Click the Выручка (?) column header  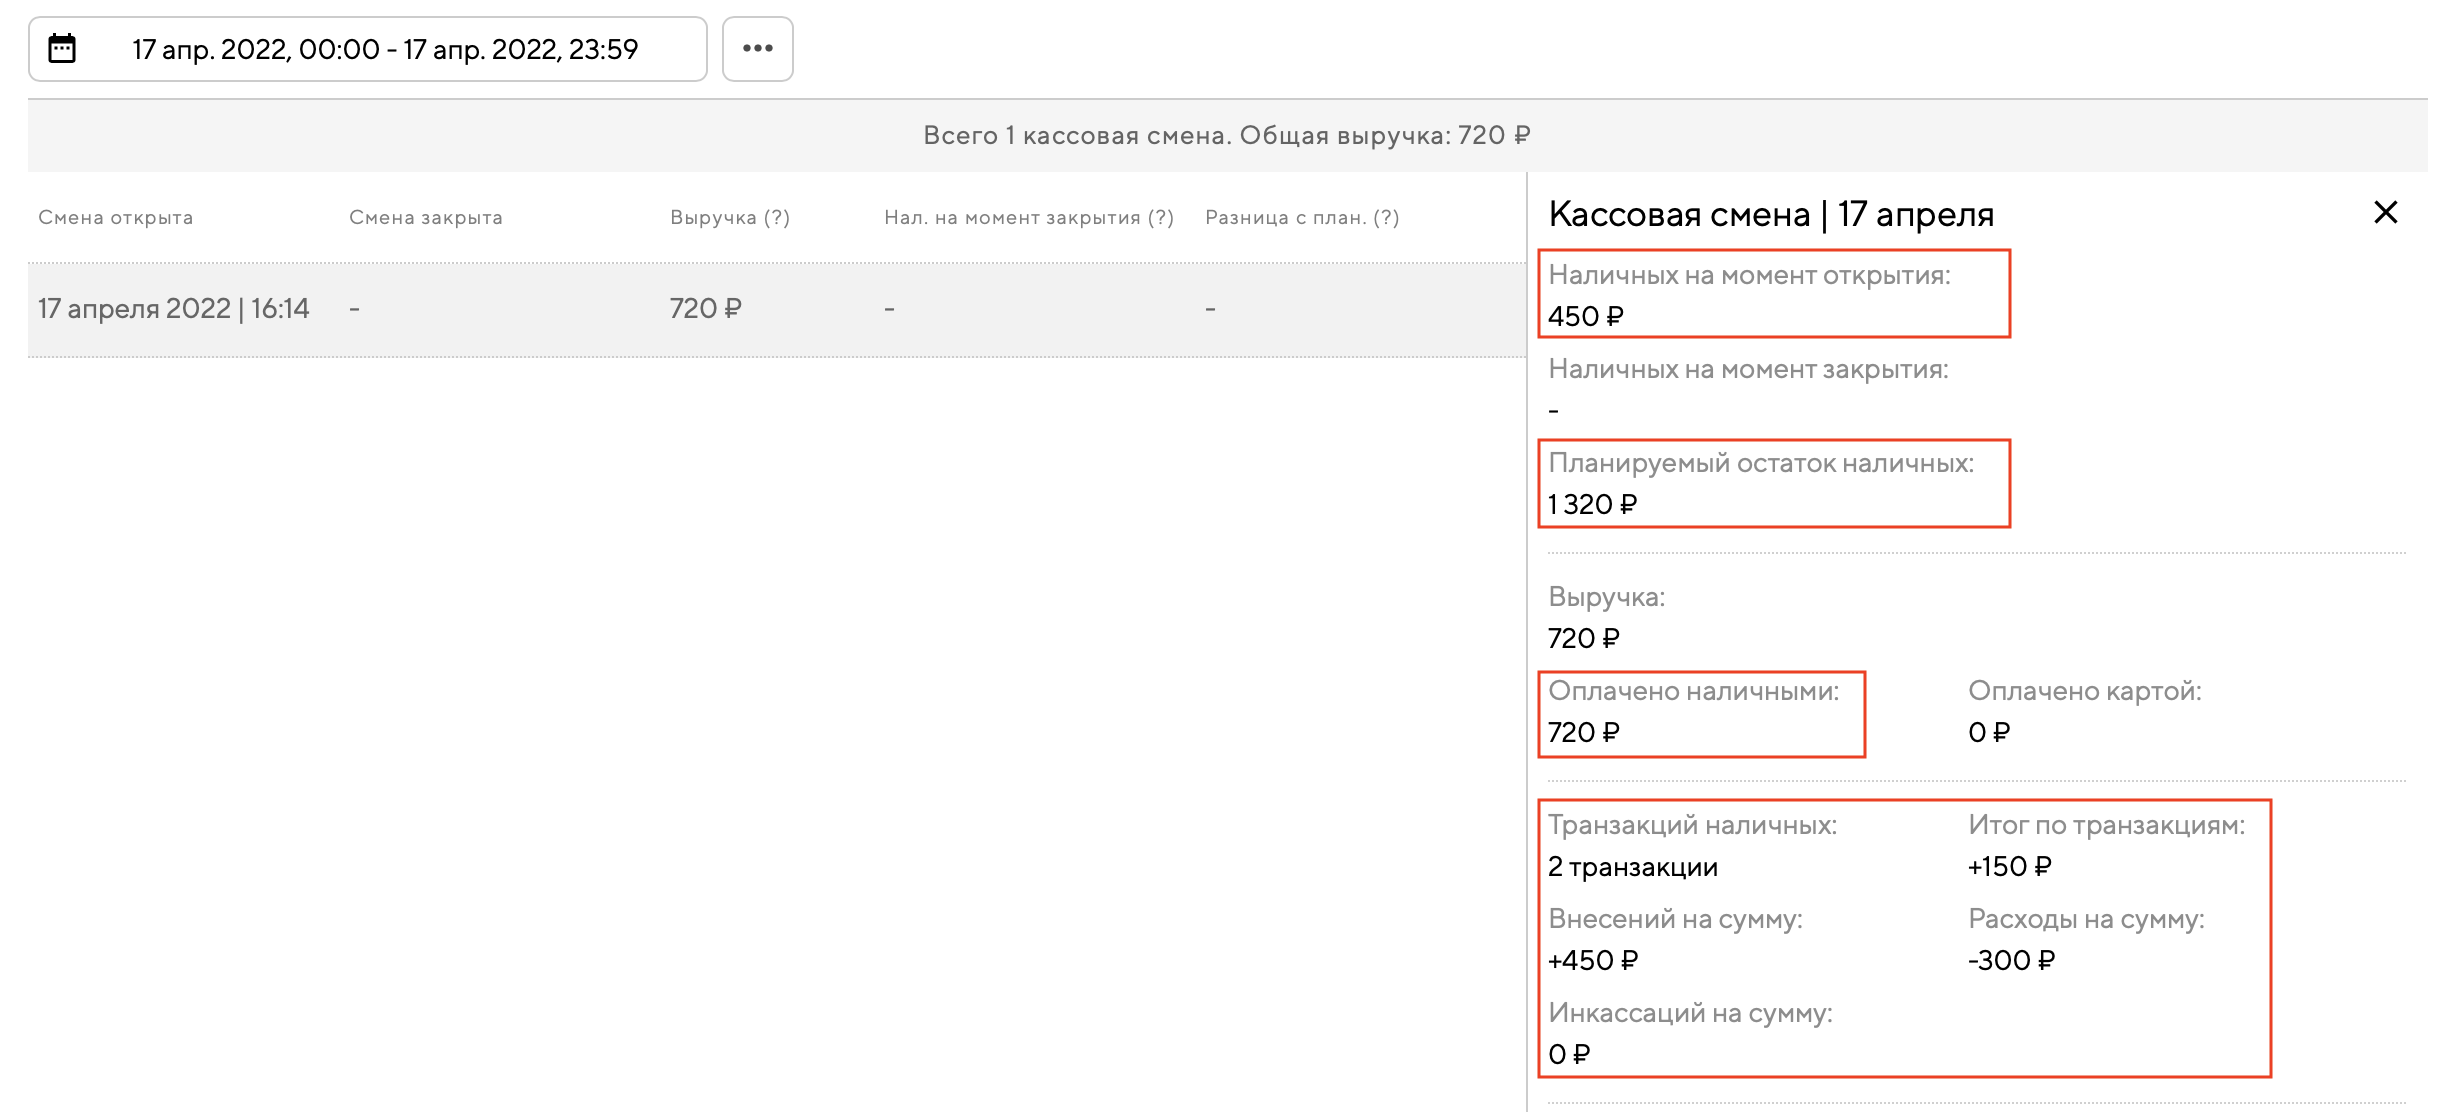(729, 218)
